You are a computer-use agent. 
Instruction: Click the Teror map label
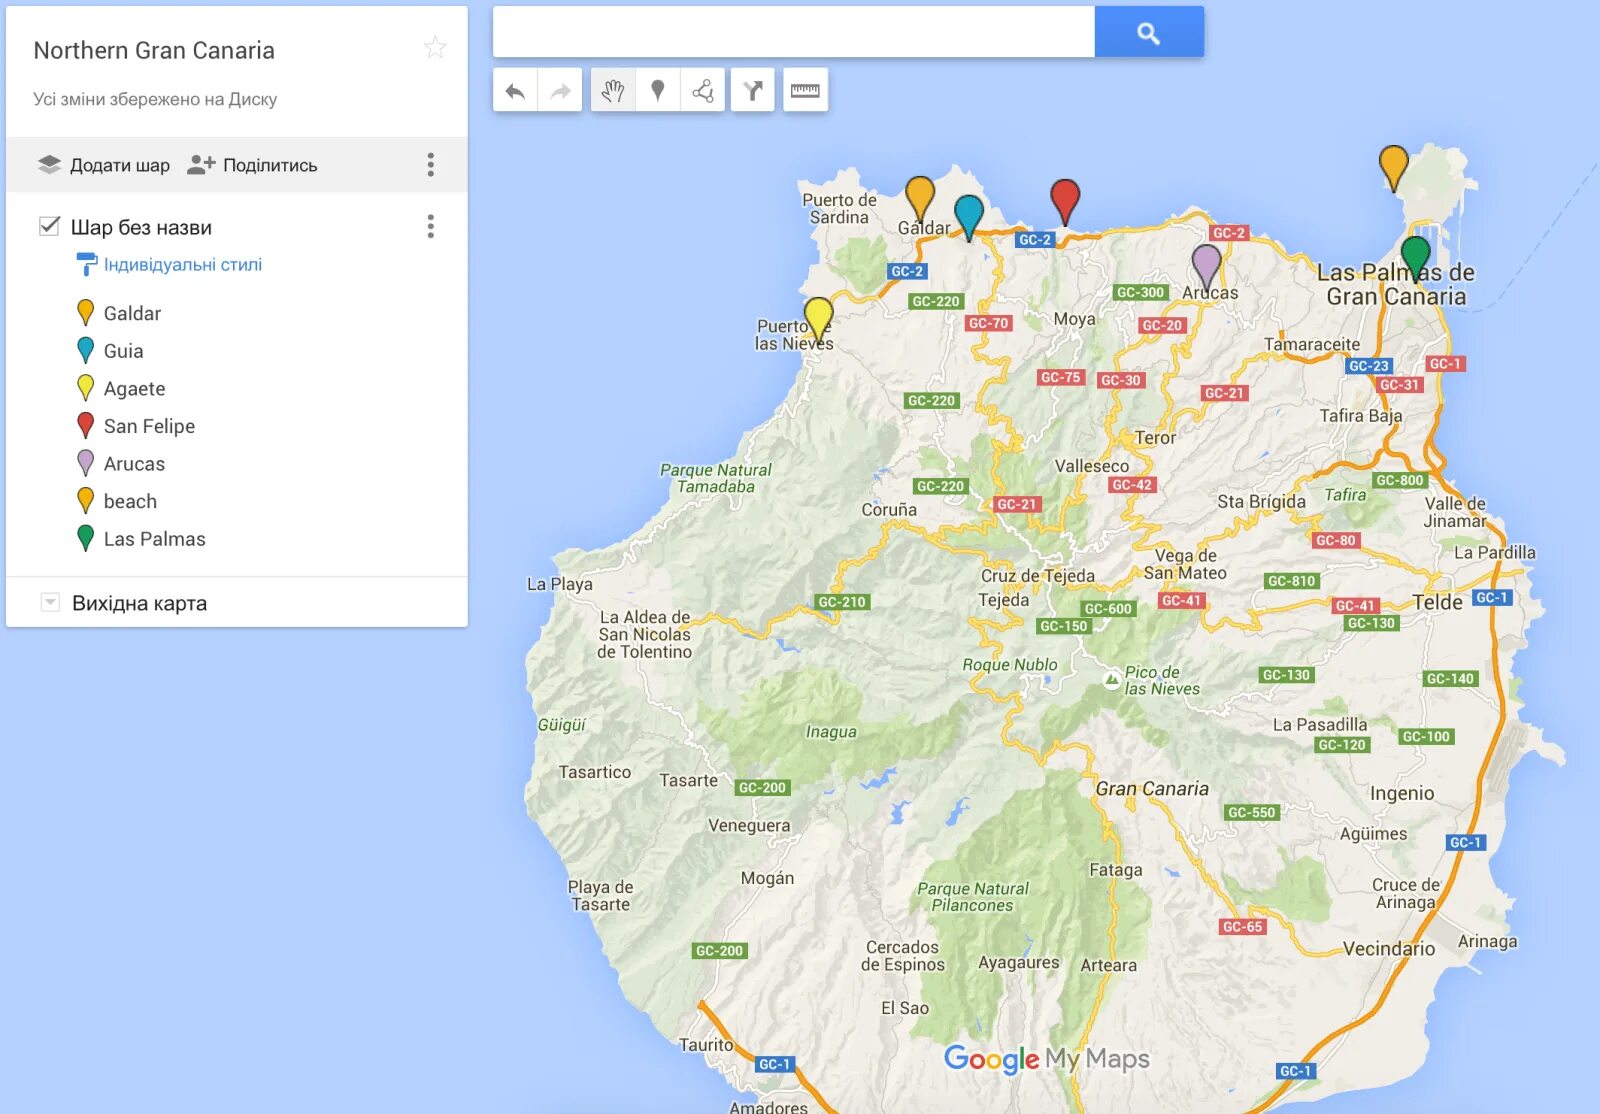click(1155, 438)
